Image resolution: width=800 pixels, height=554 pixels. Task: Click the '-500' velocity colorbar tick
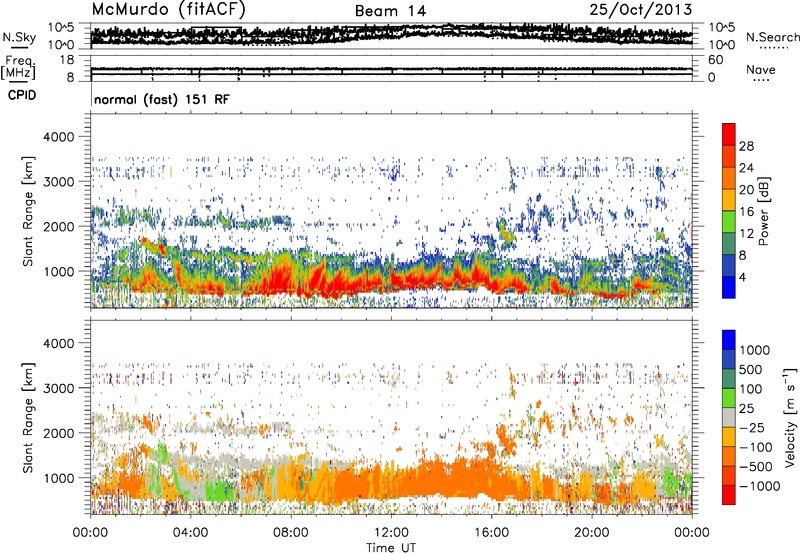[755, 466]
